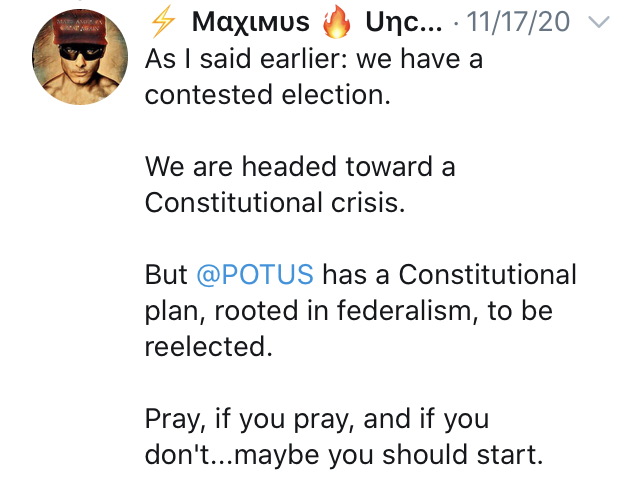
Task: Select the "We are headed toward a" line
Action: (300, 167)
